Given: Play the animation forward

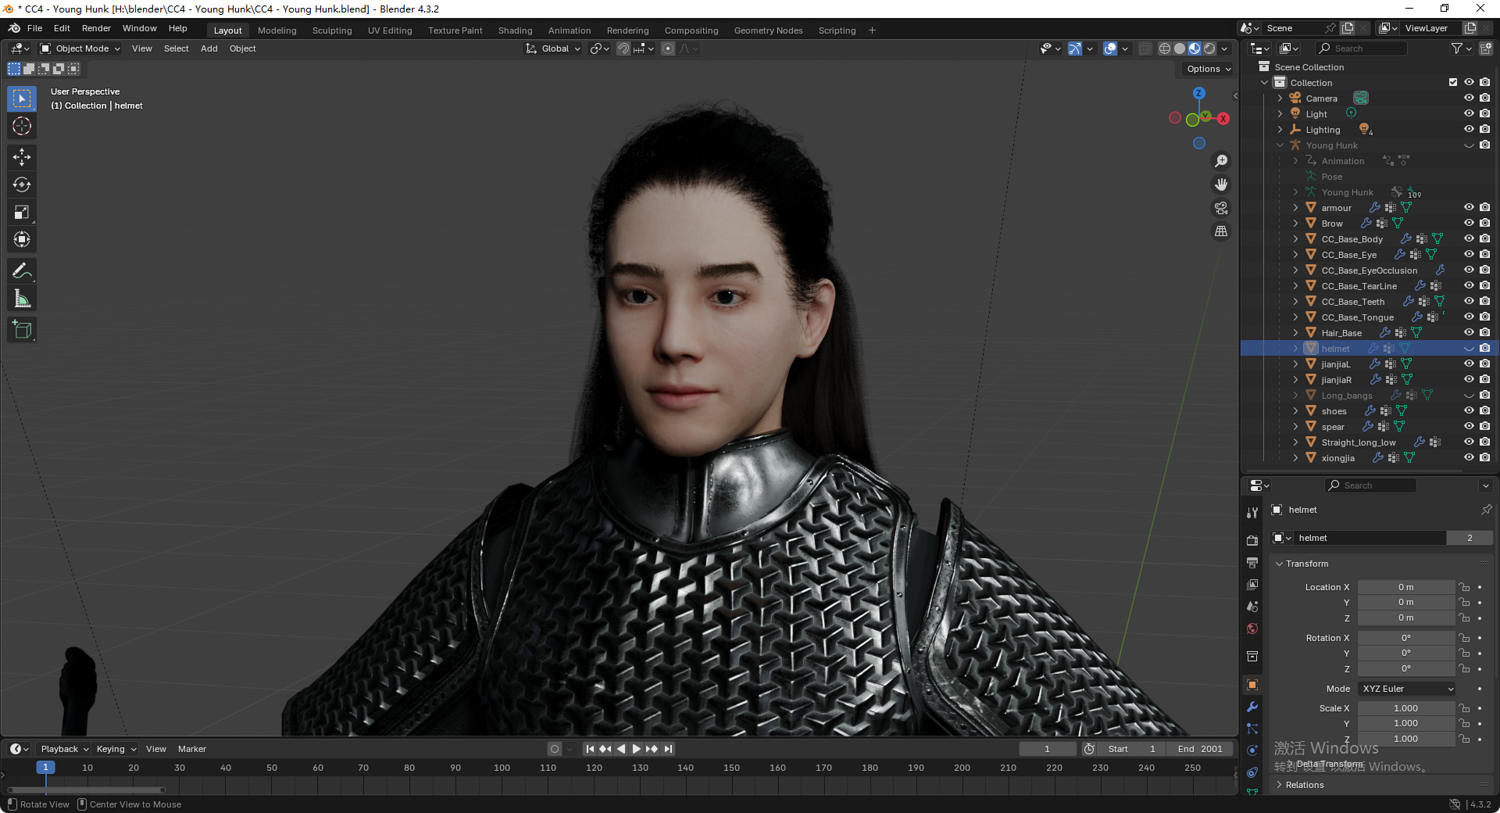Looking at the screenshot, I should click(x=636, y=749).
